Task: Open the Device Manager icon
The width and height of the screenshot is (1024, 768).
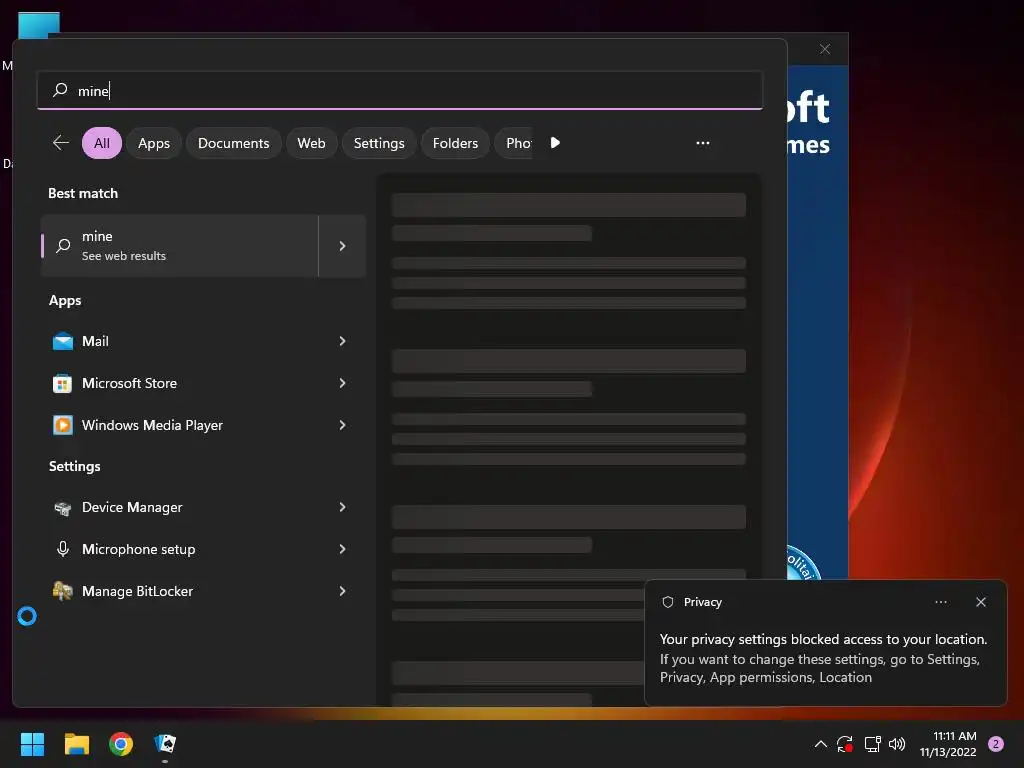Action: point(63,507)
